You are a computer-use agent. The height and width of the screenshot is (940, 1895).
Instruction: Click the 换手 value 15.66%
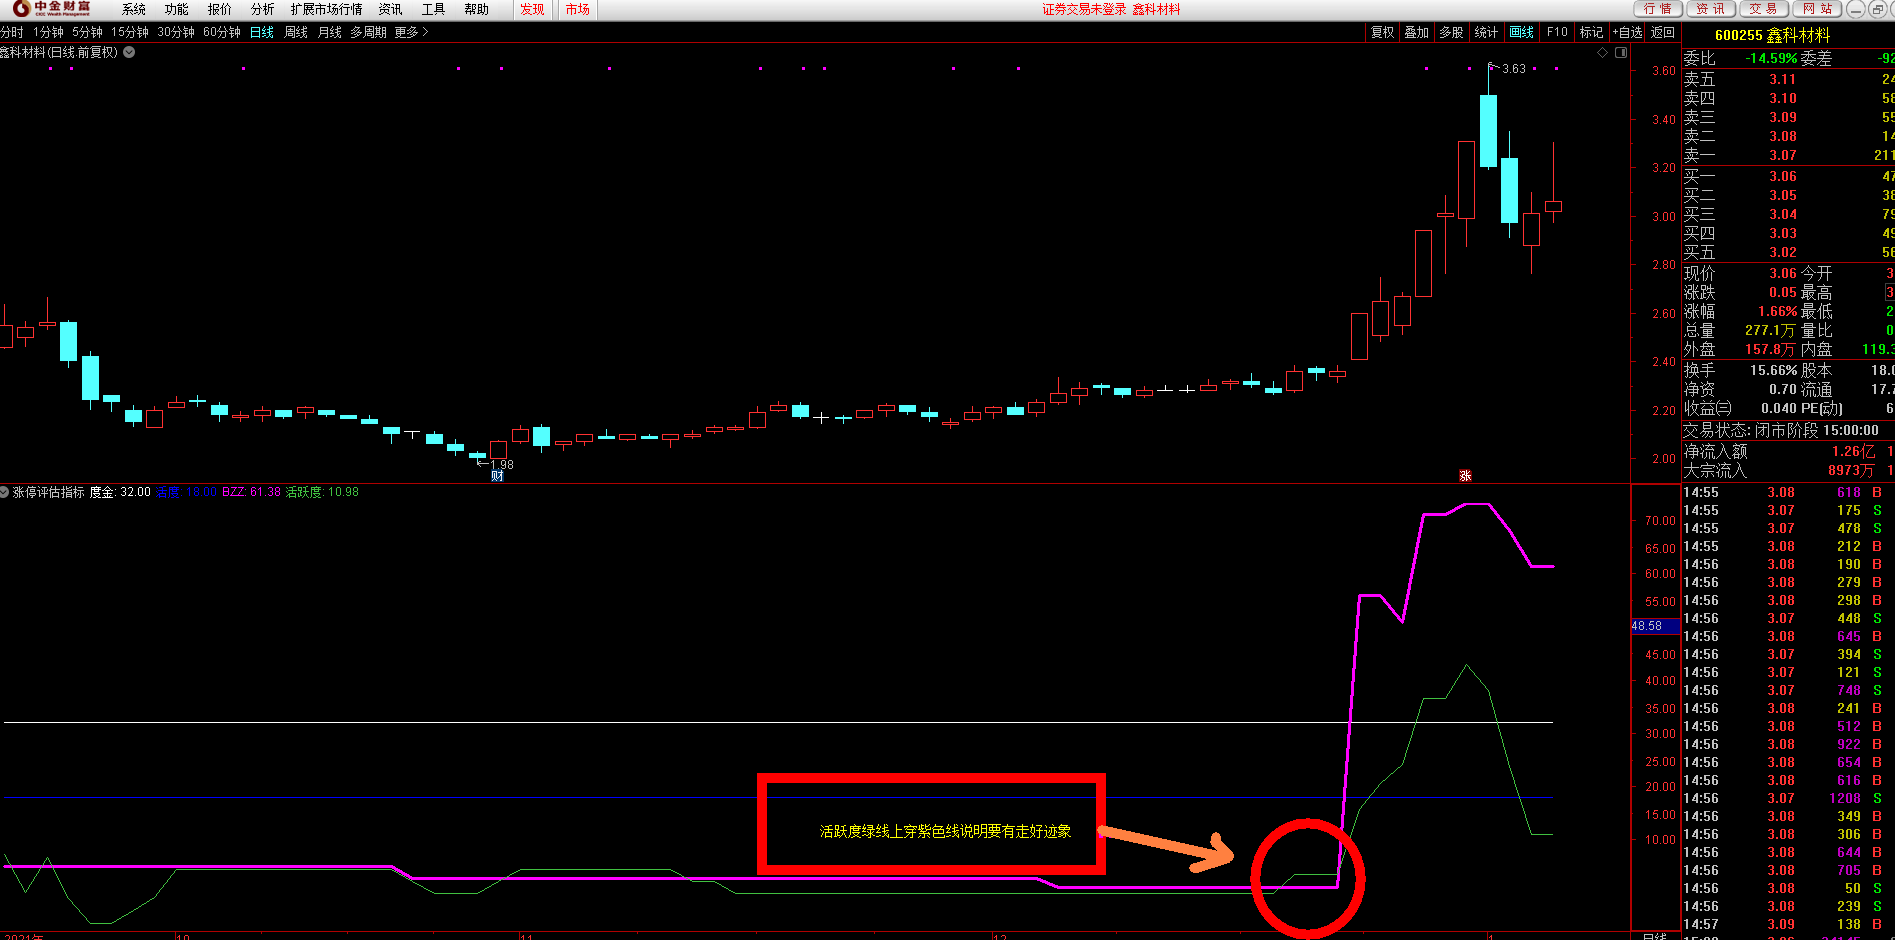tap(1774, 370)
